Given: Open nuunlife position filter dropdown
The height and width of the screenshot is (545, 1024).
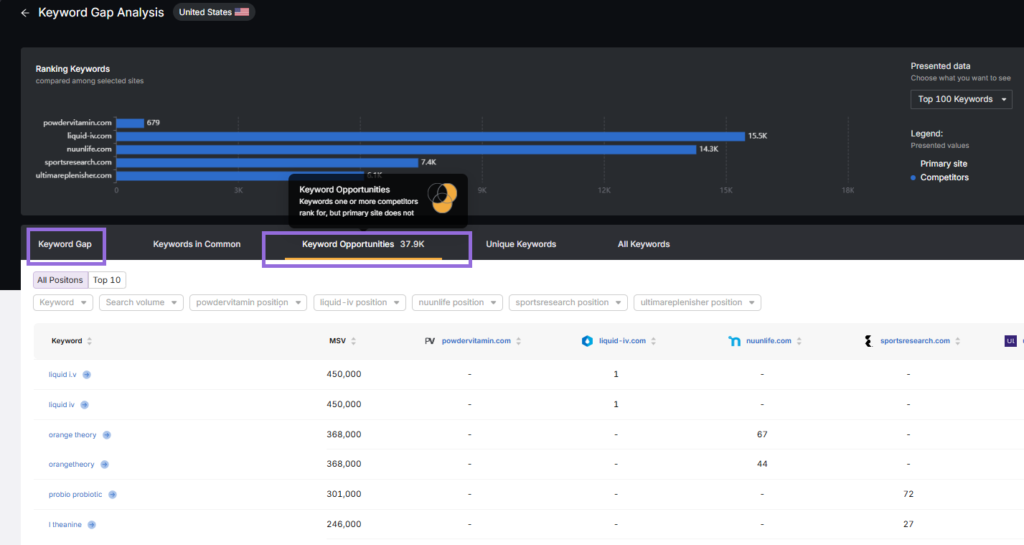Looking at the screenshot, I should (x=457, y=302).
